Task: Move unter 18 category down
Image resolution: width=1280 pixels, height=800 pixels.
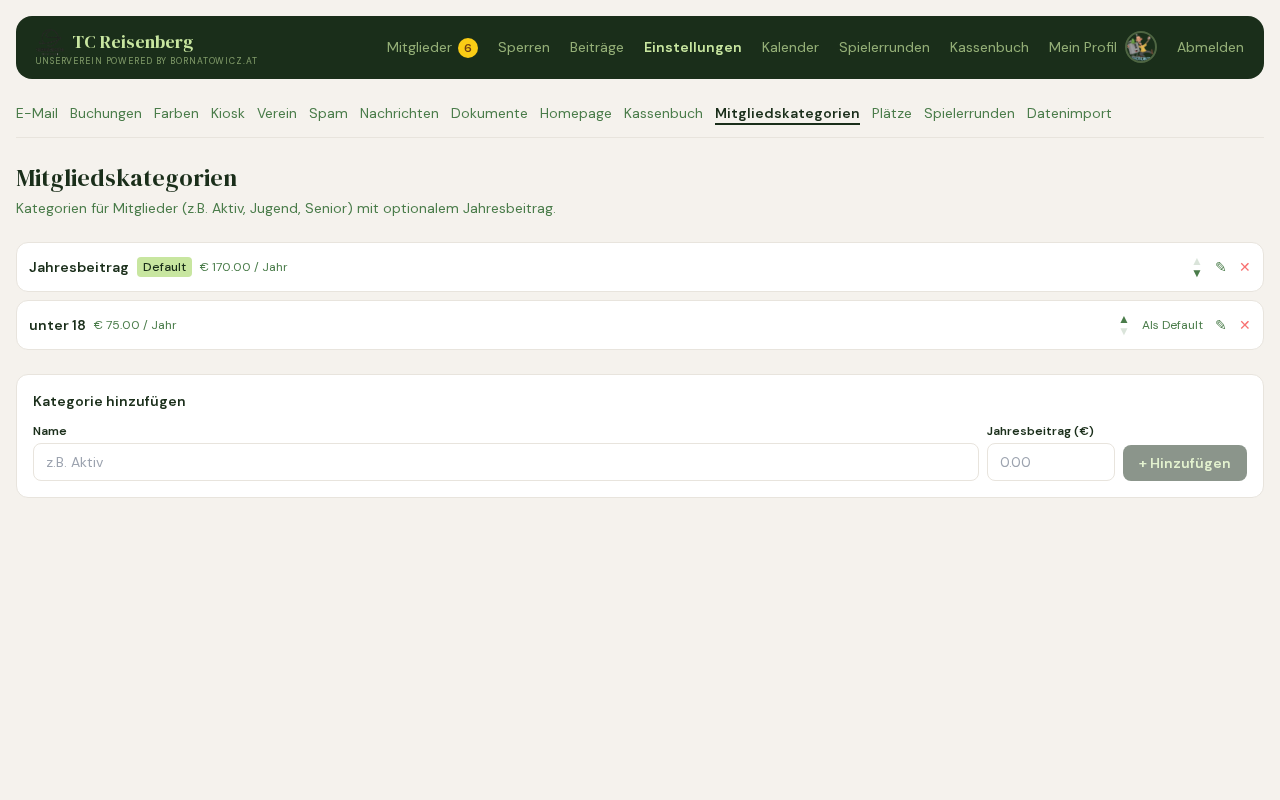Action: tap(1124, 331)
